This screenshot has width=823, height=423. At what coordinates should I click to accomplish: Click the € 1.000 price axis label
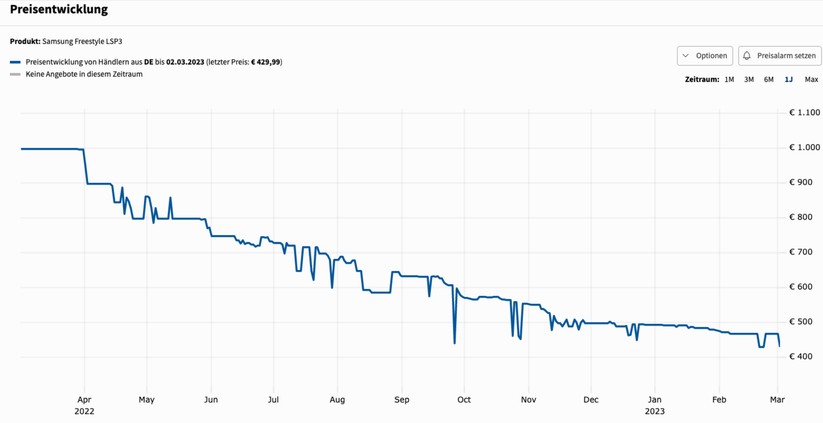805,148
